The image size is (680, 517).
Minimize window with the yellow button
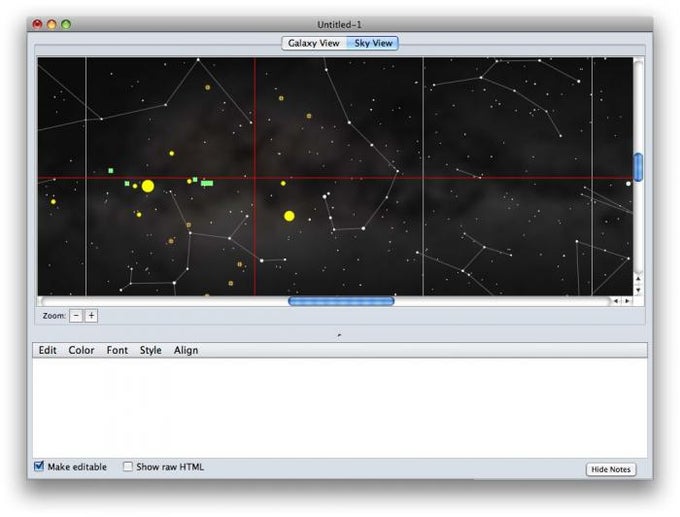pos(52,24)
